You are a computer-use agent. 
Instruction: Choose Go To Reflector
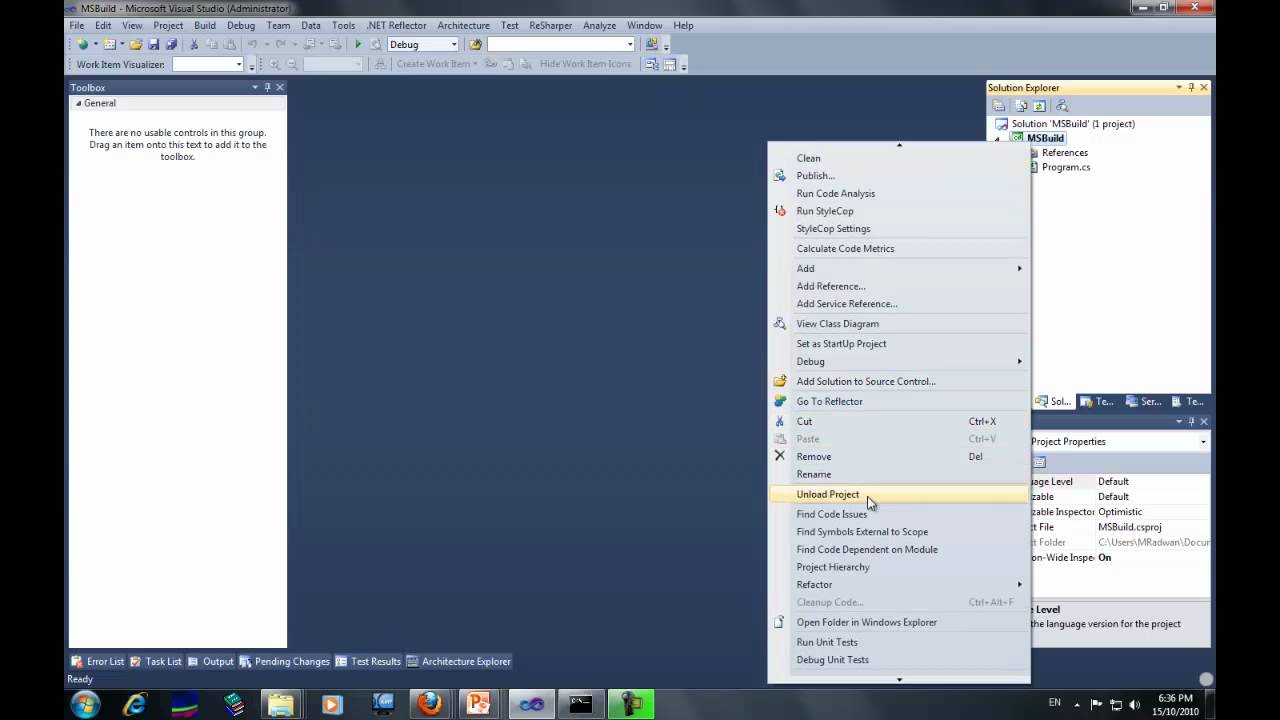click(x=898, y=401)
